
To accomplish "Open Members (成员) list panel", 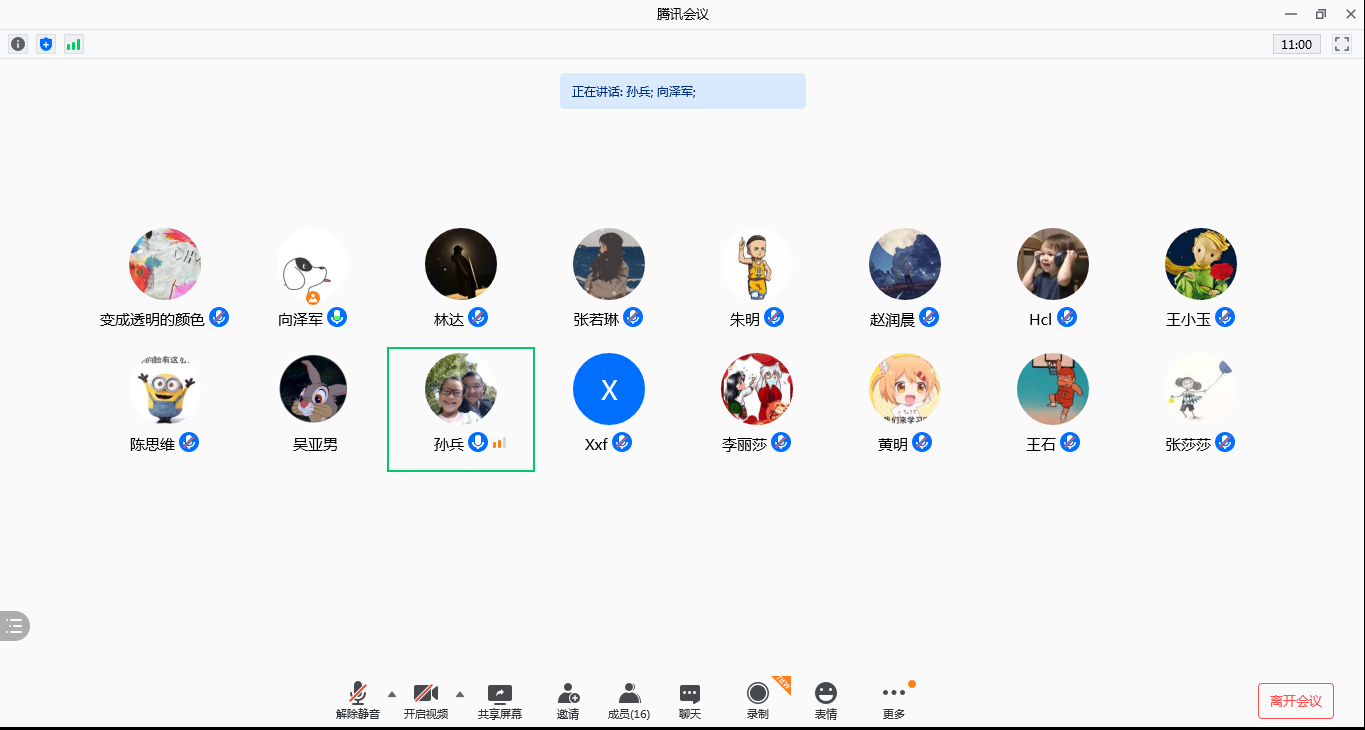I will (629, 694).
